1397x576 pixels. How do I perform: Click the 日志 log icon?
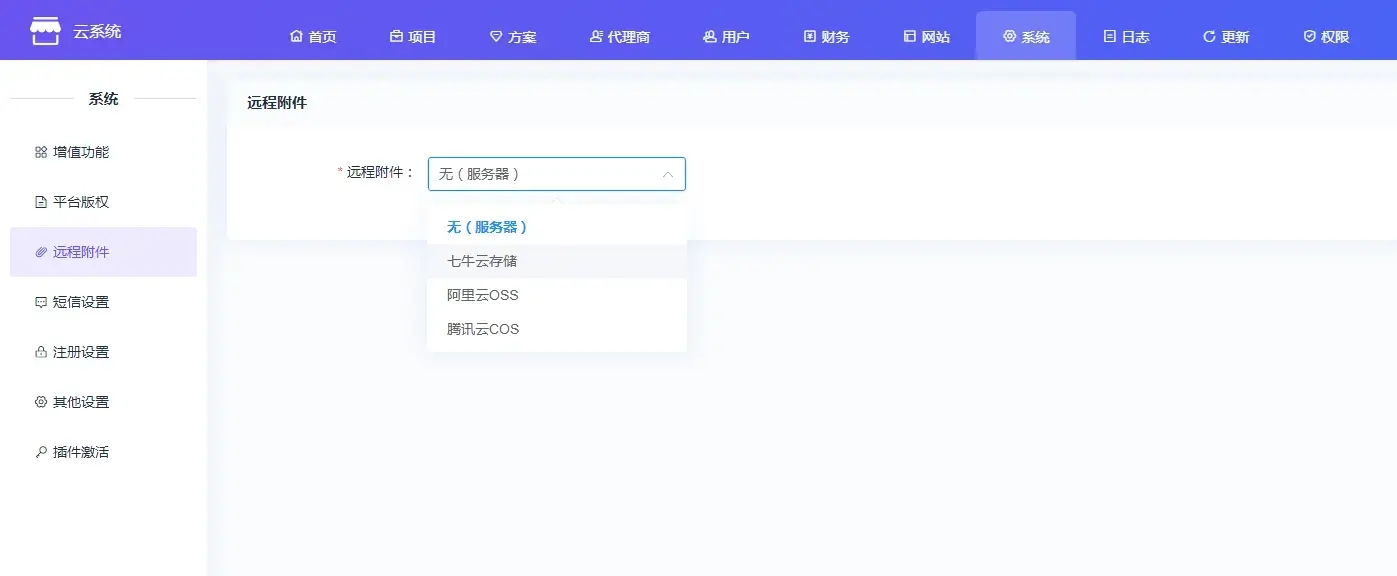tap(1109, 37)
